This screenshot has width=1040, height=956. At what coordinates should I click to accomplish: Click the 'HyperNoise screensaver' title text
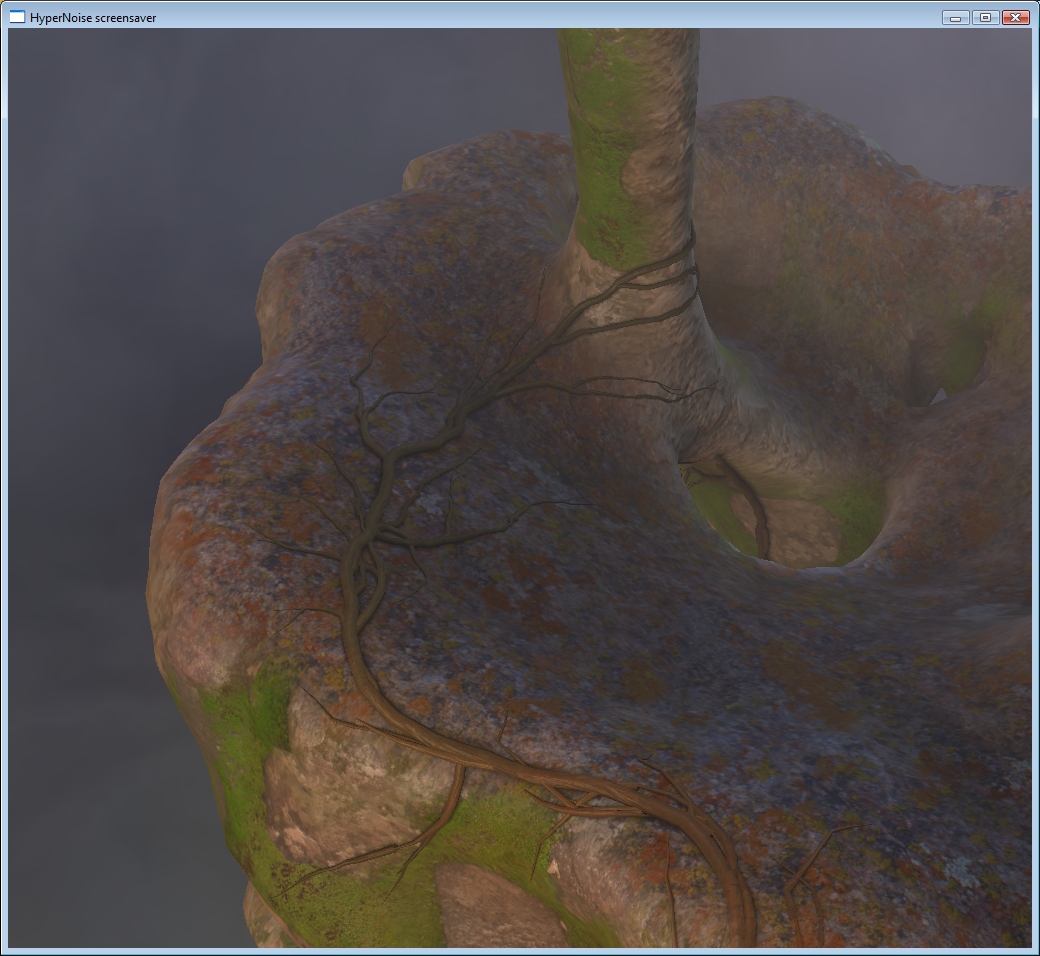pyautogui.click(x=93, y=18)
